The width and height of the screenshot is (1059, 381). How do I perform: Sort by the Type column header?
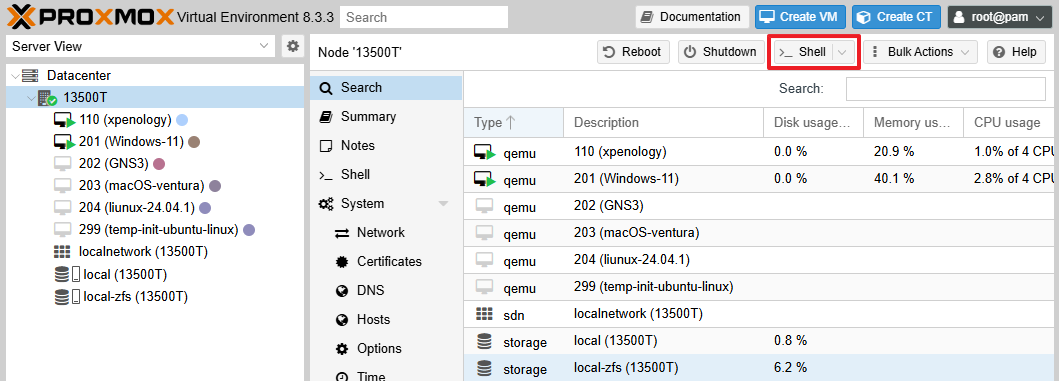pyautogui.click(x=513, y=123)
